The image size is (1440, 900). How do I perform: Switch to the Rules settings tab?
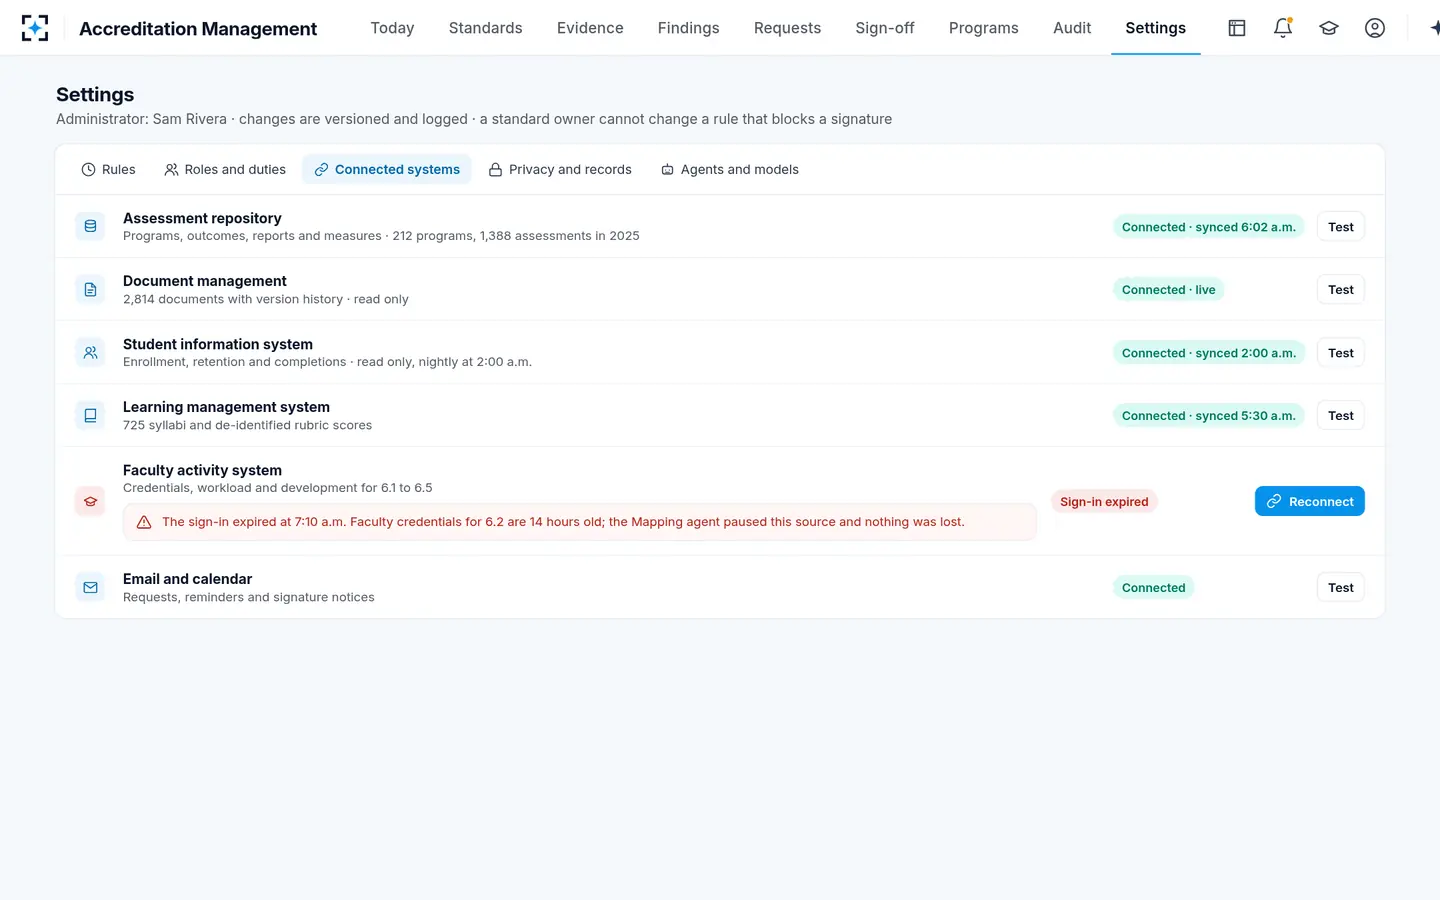[108, 169]
